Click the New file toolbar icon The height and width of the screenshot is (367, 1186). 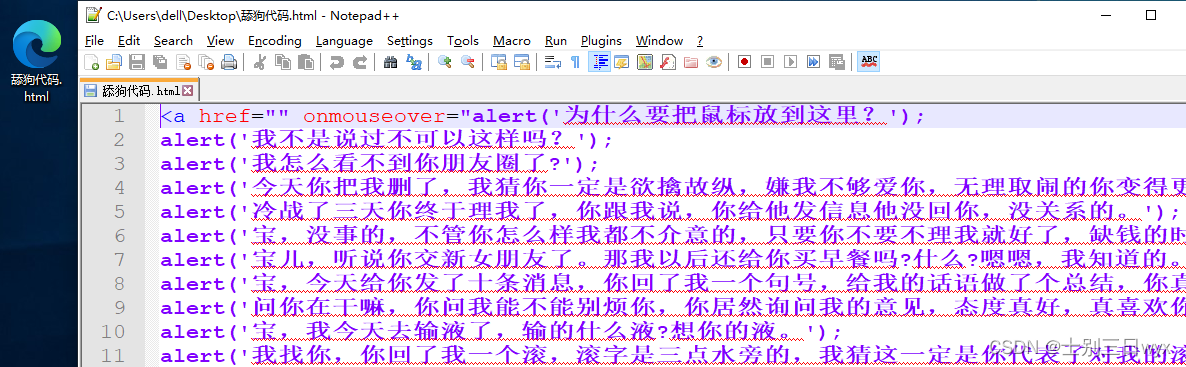pos(92,62)
